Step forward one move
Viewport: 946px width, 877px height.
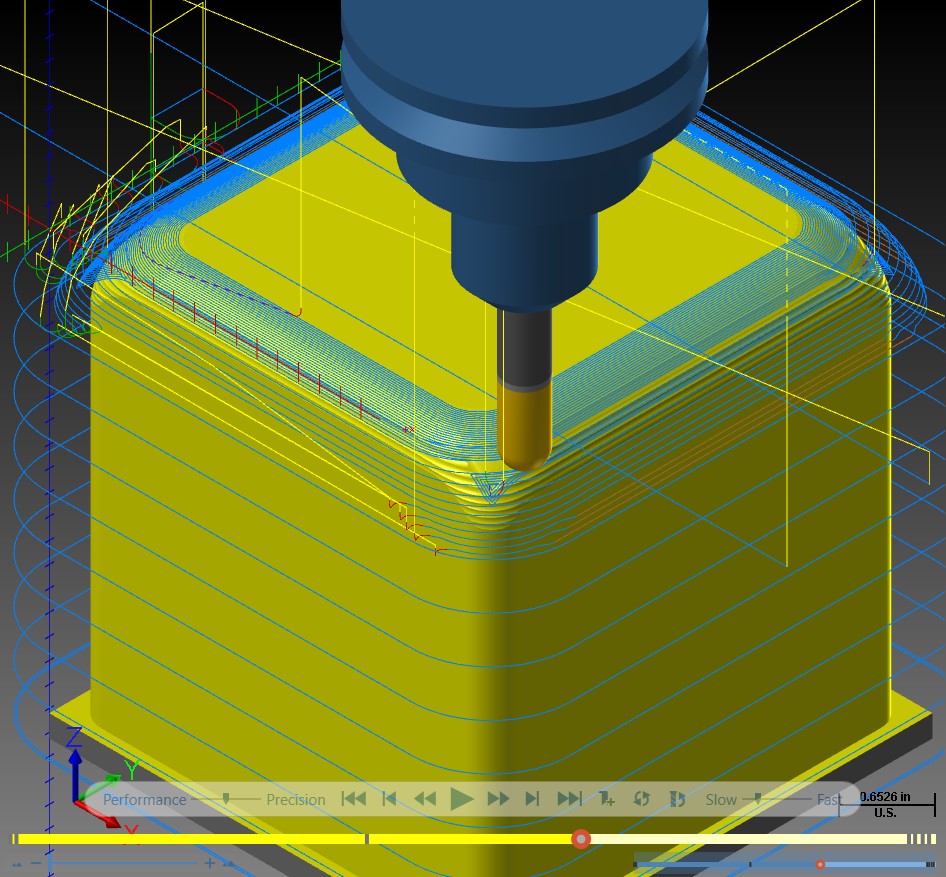click(532, 799)
